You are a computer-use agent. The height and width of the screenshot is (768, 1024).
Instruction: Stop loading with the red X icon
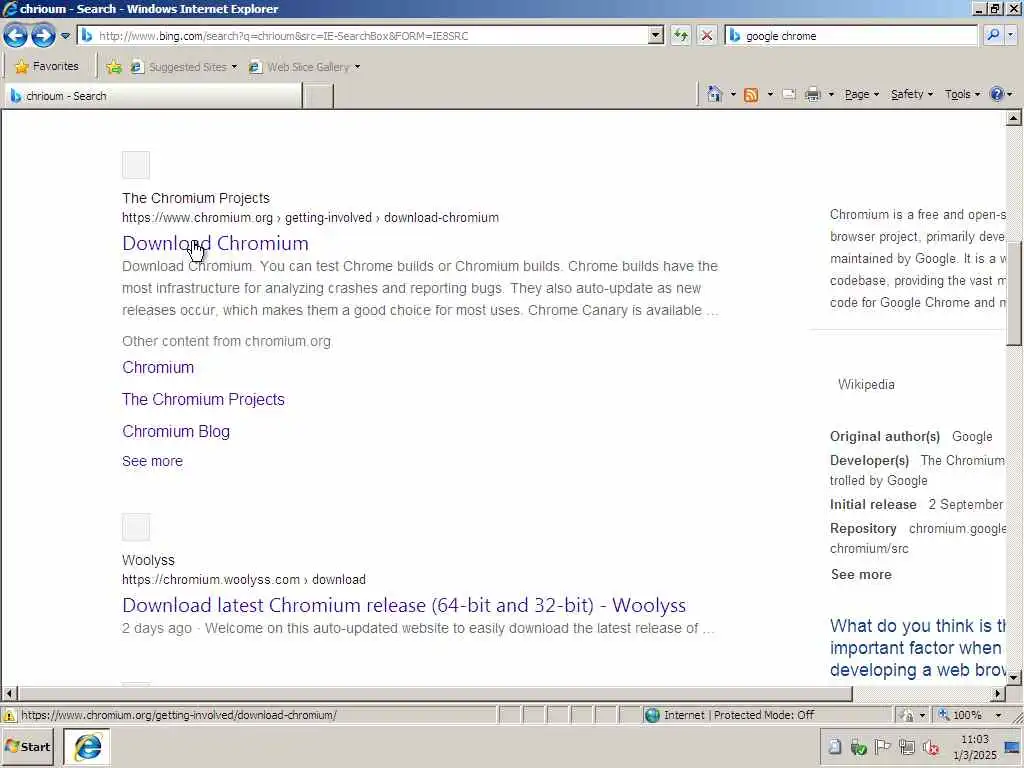[x=707, y=36]
